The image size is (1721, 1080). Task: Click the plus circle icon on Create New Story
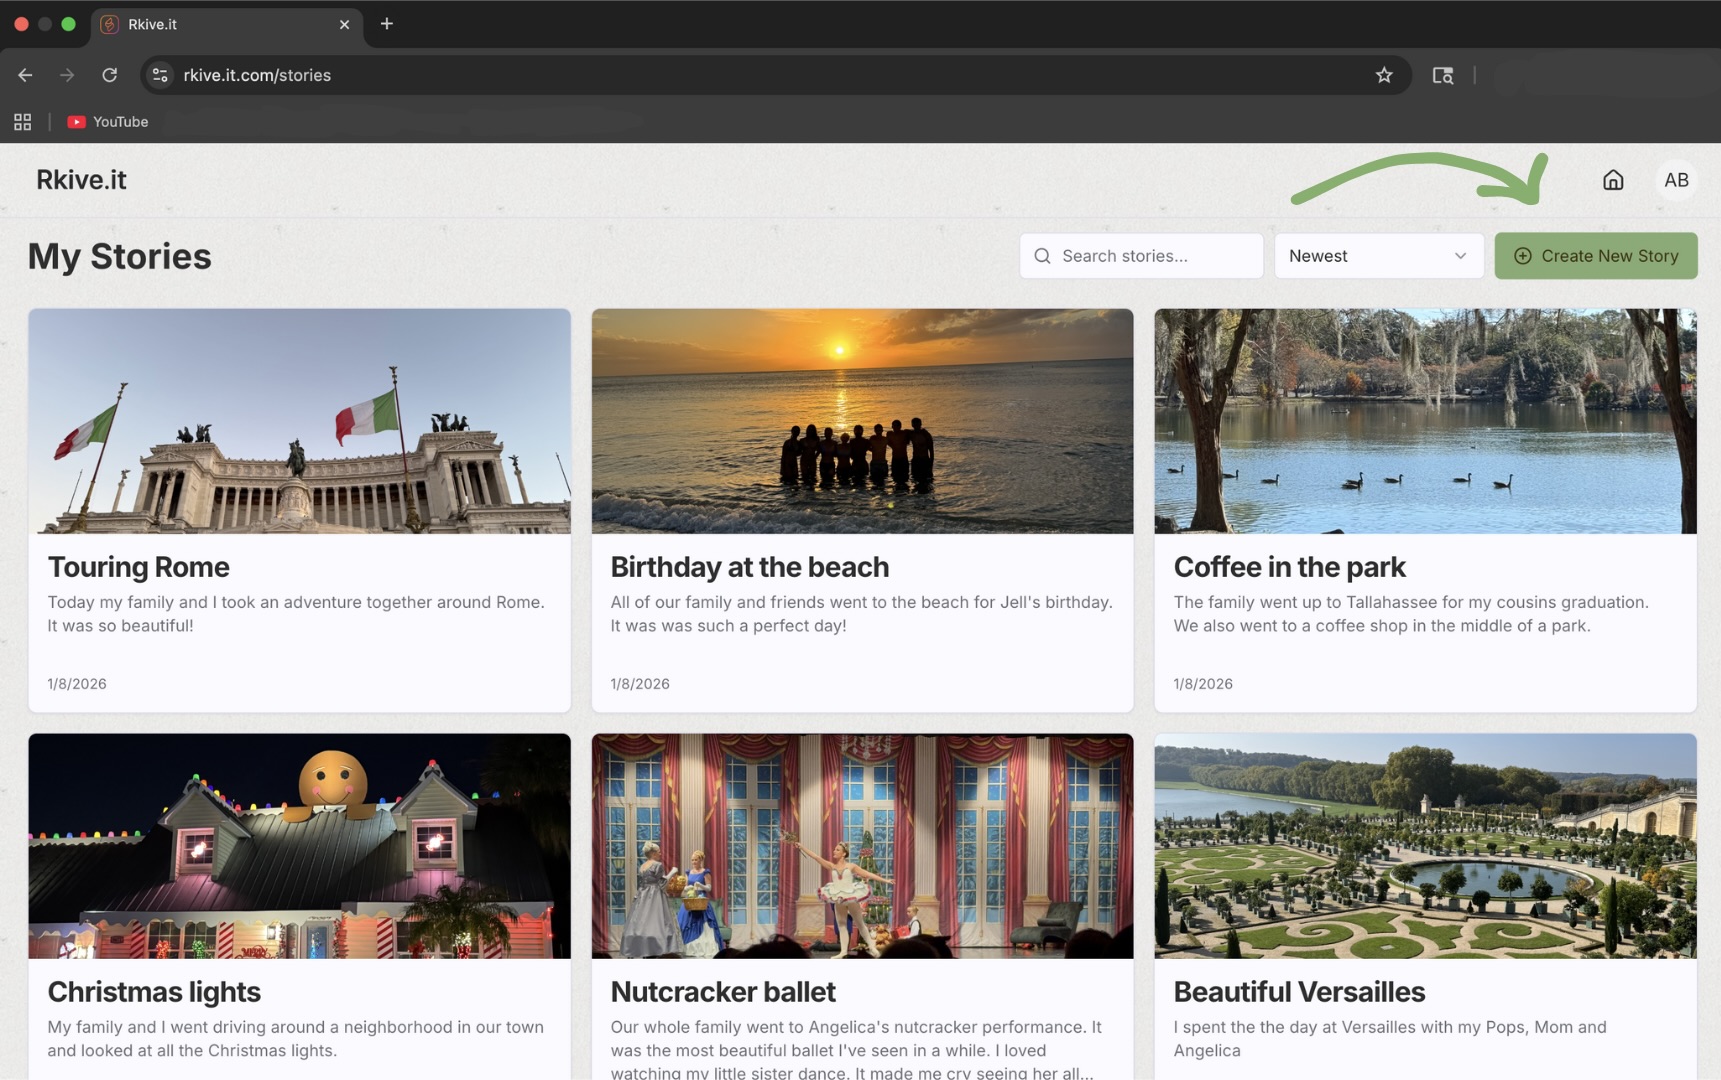coord(1522,256)
